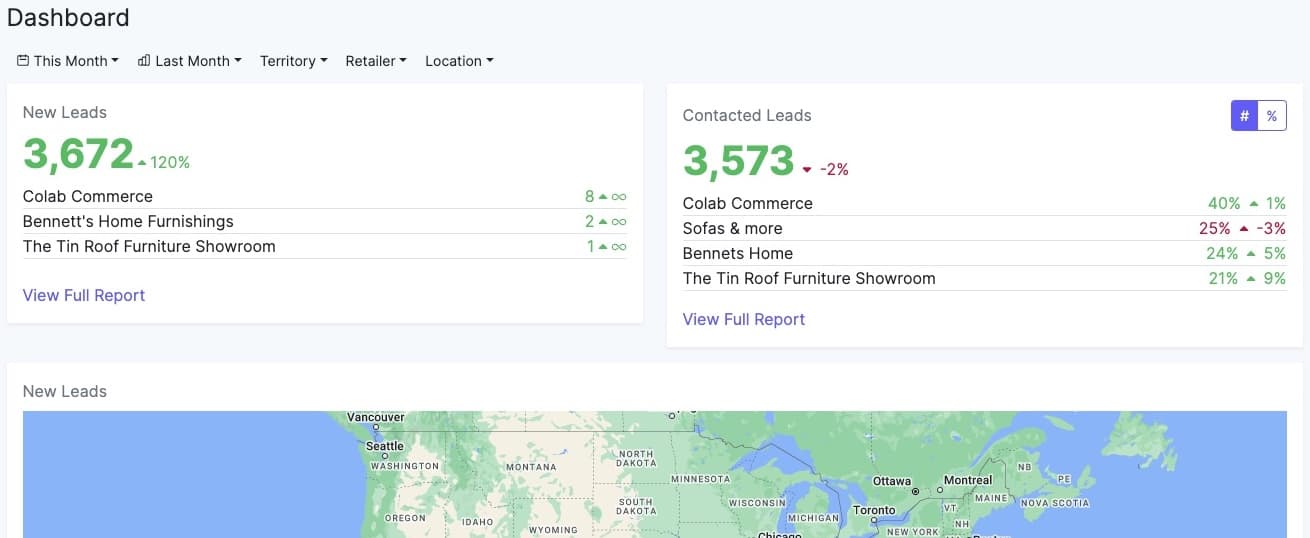Click the bar chart icon beside Last Month
Screen dimensions: 1310x538
144,61
